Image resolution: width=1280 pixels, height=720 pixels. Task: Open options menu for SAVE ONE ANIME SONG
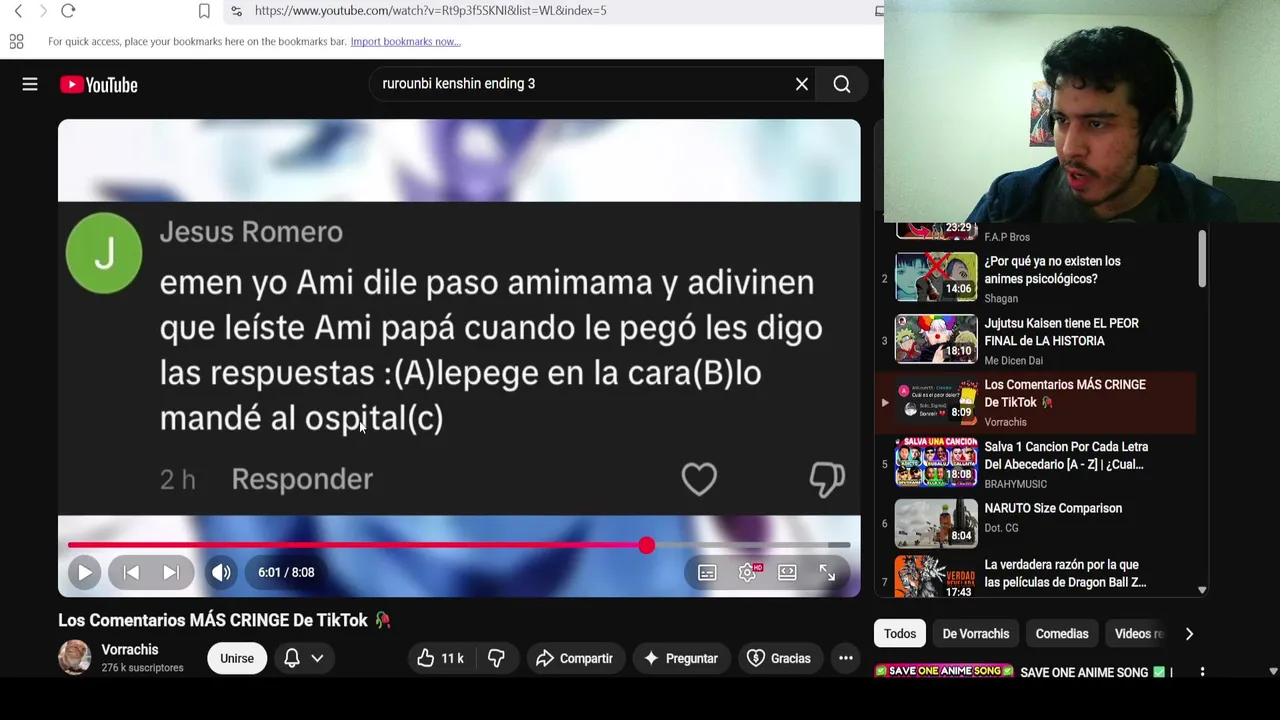tap(1202, 672)
